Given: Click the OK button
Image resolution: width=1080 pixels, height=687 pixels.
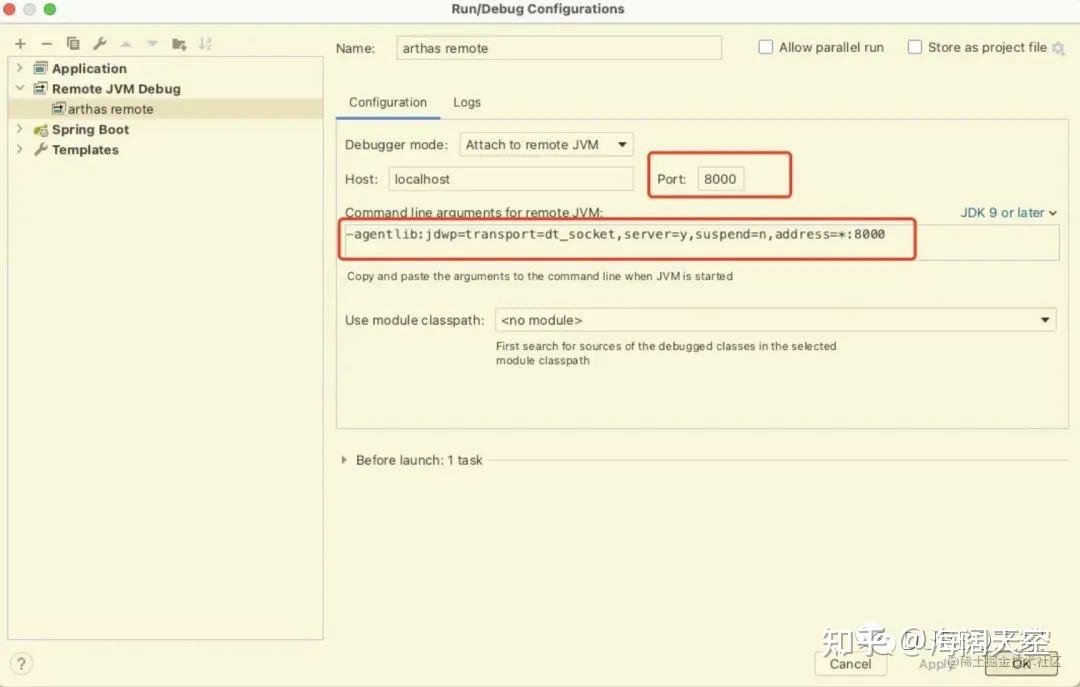Looking at the screenshot, I should tap(1021, 664).
